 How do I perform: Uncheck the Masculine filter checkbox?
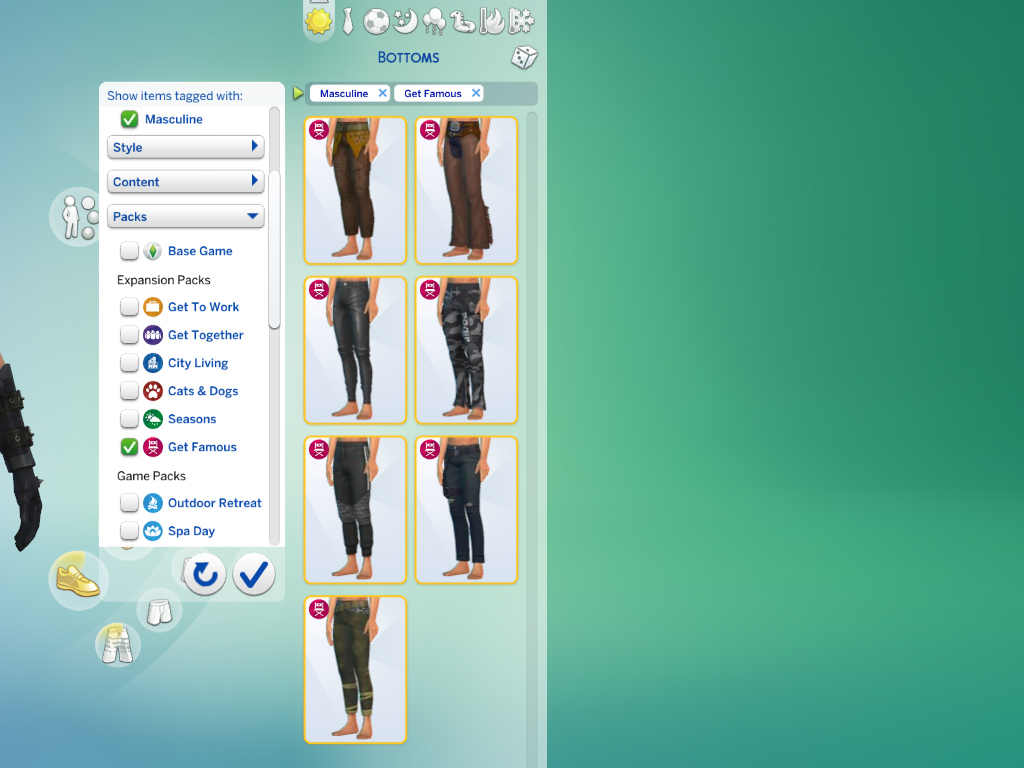[x=130, y=120]
